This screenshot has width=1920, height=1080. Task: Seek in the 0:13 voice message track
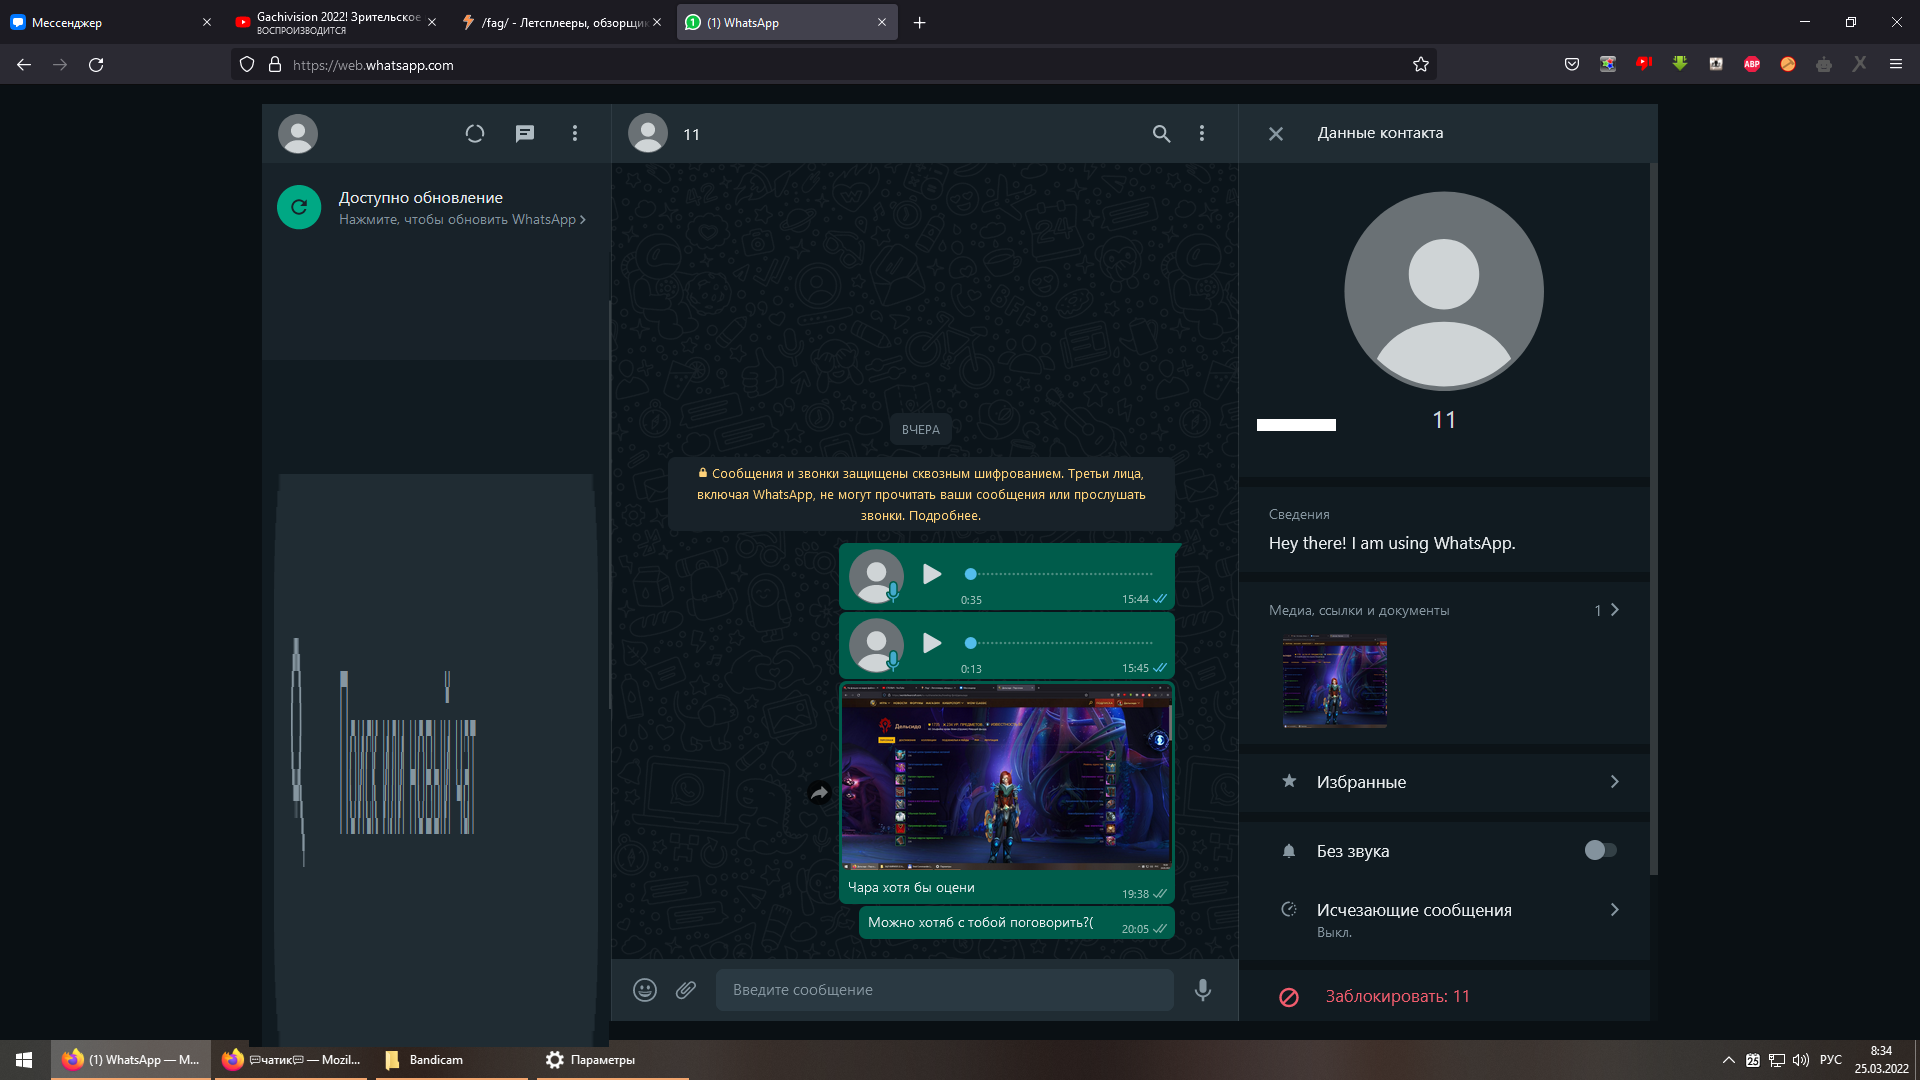(x=1060, y=643)
